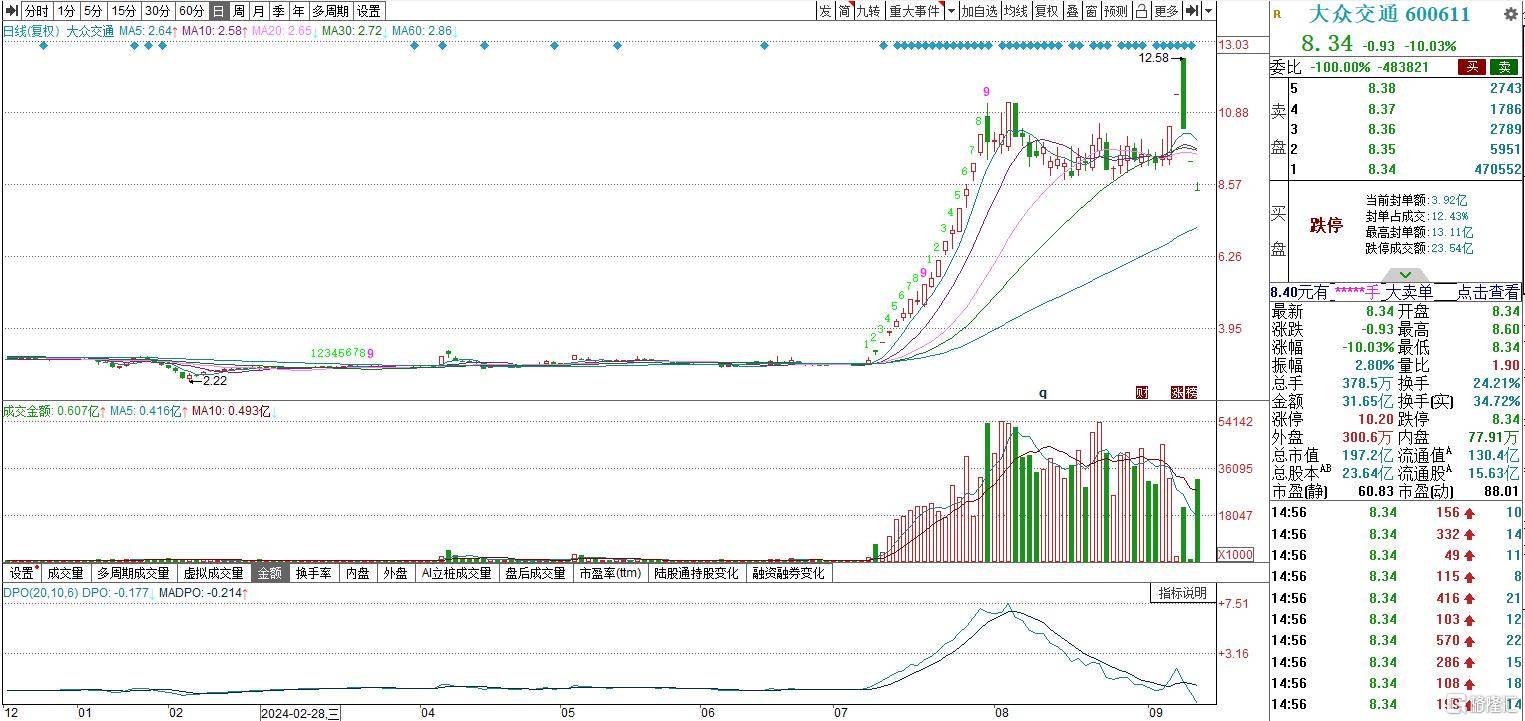Toggle 九转 indicator on chart

coord(869,11)
